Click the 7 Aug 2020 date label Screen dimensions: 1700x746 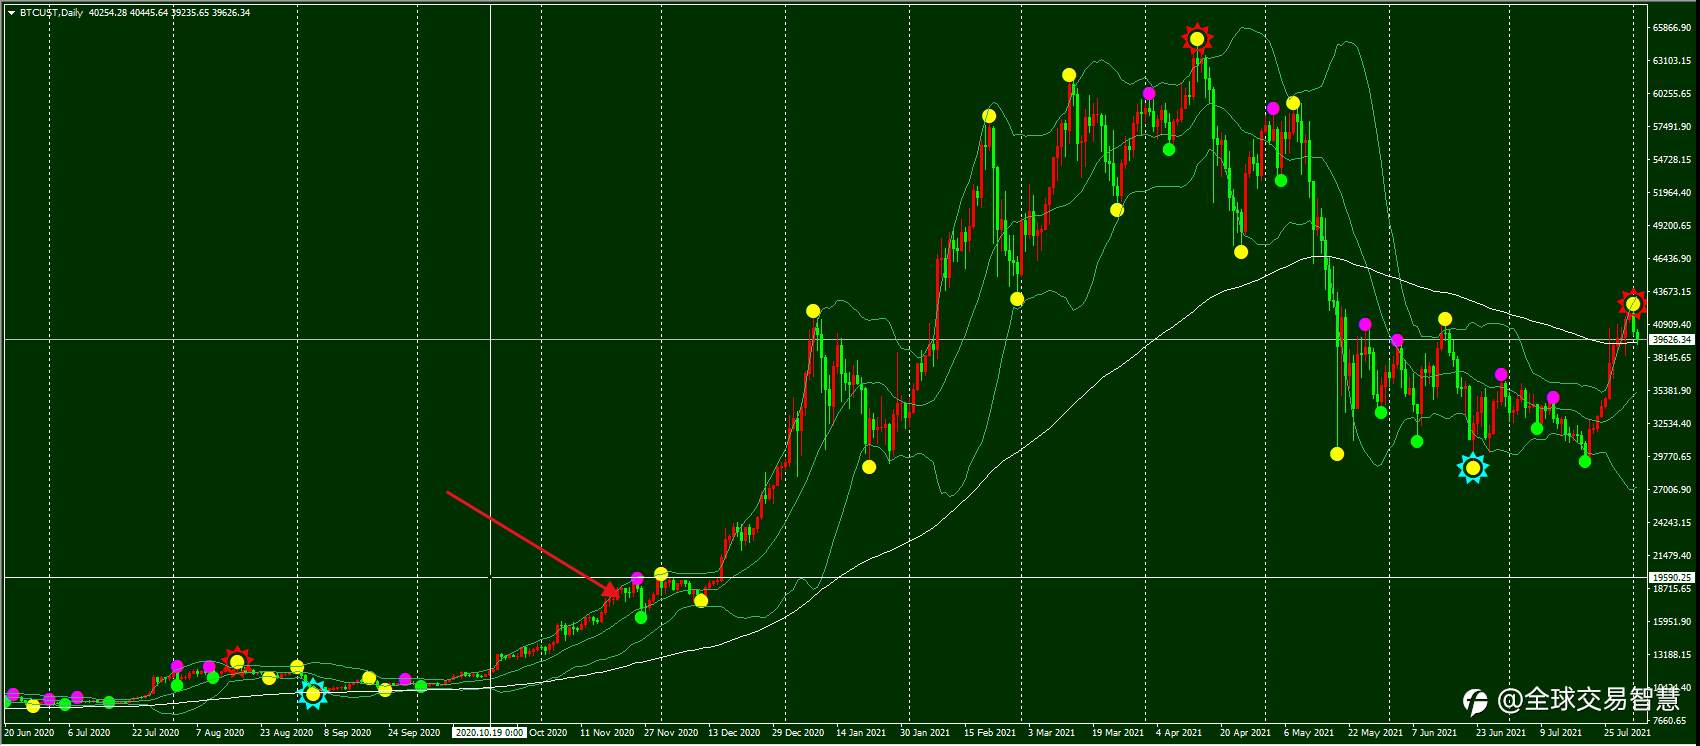click(x=220, y=733)
